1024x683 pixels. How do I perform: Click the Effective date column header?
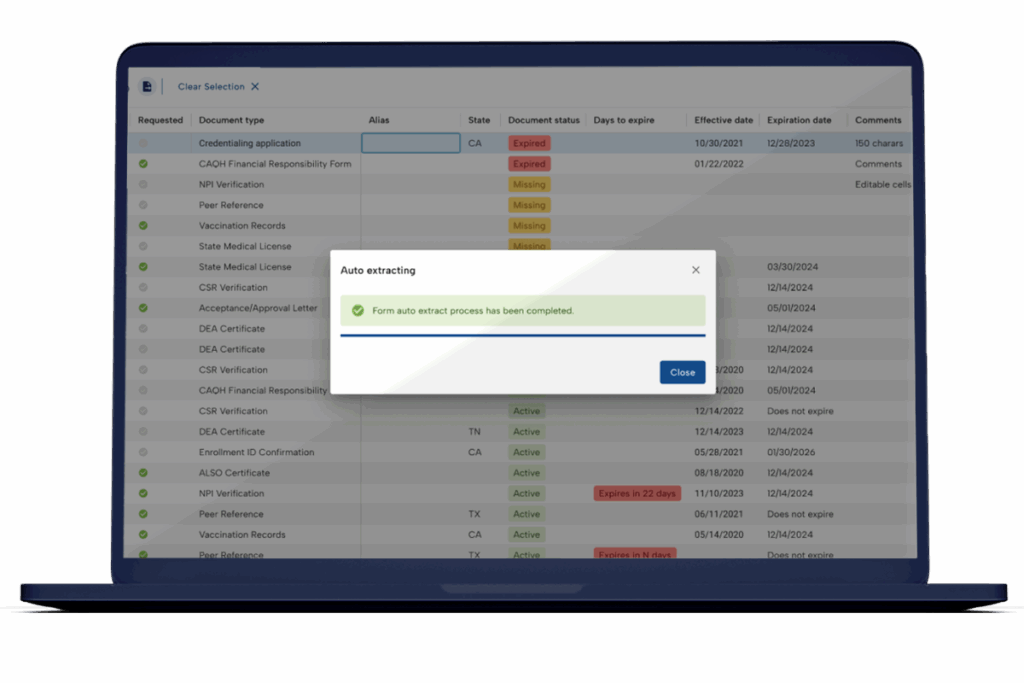(723, 120)
